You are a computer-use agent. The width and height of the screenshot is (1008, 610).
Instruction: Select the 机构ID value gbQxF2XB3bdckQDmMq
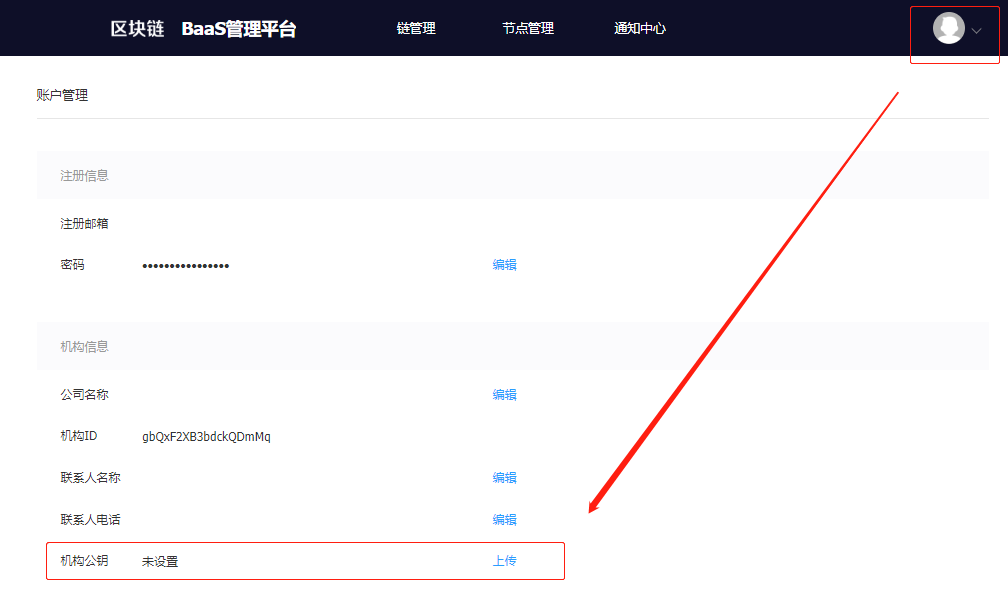(206, 437)
